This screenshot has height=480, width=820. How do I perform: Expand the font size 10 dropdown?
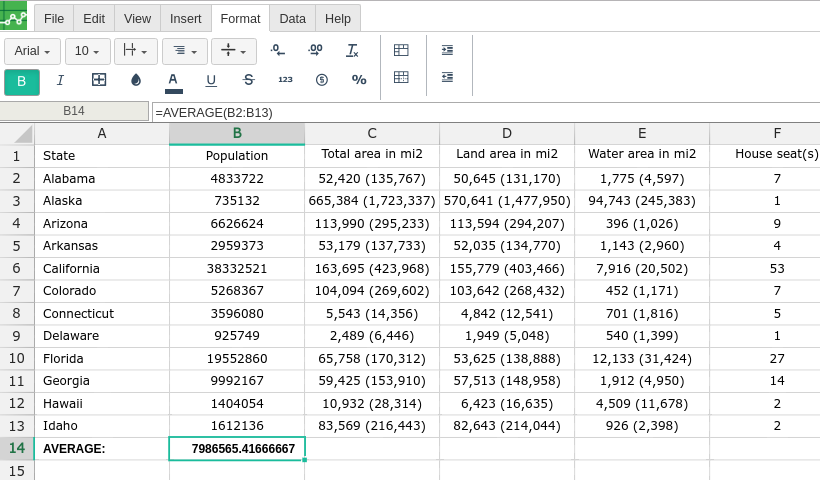pyautogui.click(x=87, y=51)
